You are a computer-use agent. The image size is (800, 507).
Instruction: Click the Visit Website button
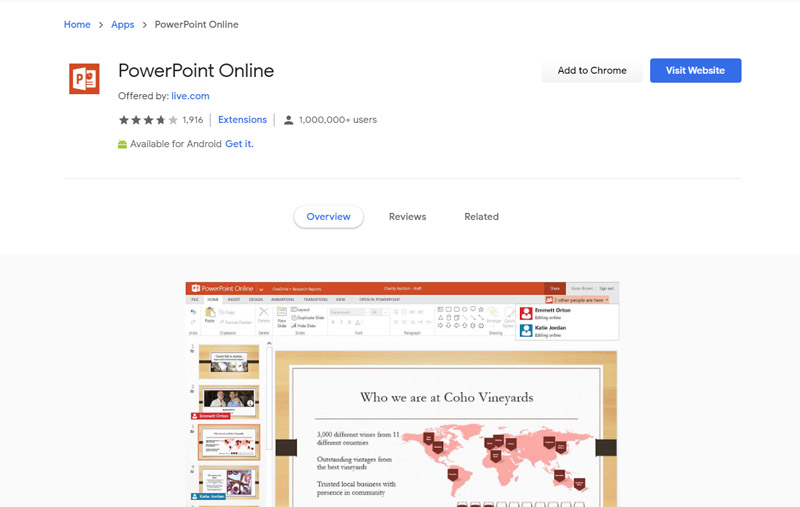click(x=695, y=71)
